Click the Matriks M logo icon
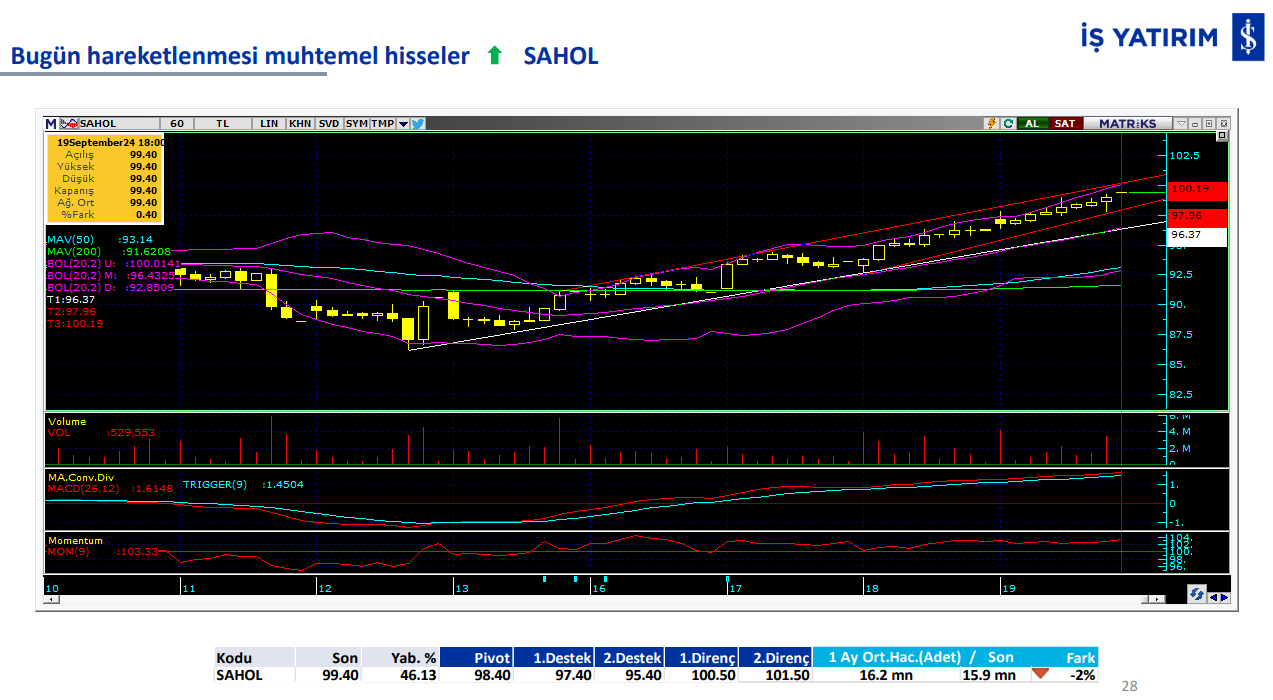Screen dimensions: 1273x700 pos(51,124)
